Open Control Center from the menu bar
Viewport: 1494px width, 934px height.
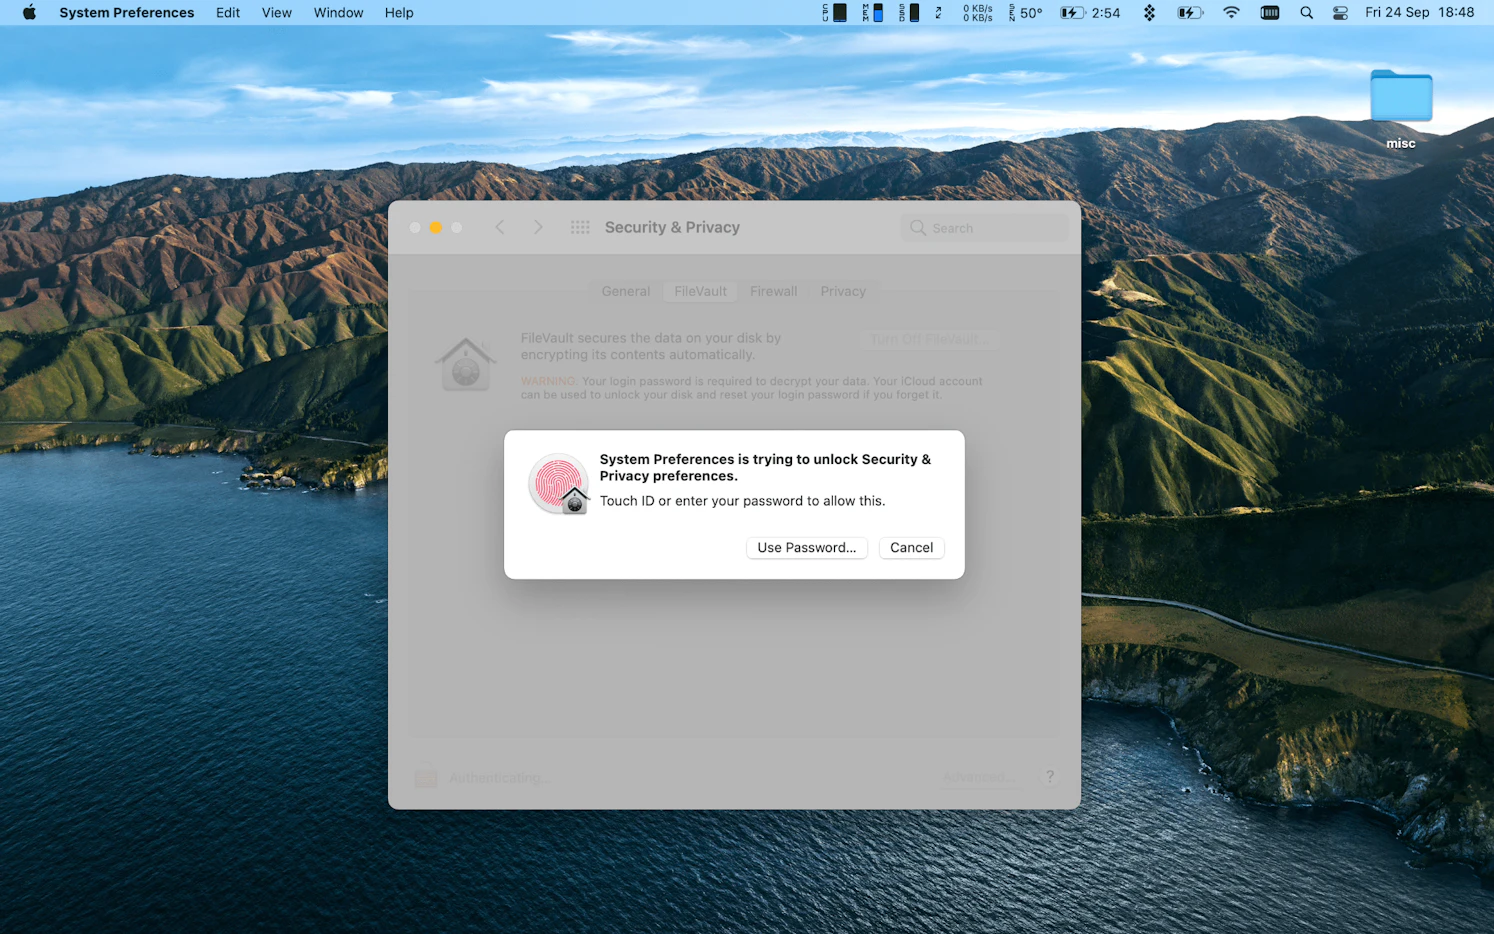click(1339, 13)
